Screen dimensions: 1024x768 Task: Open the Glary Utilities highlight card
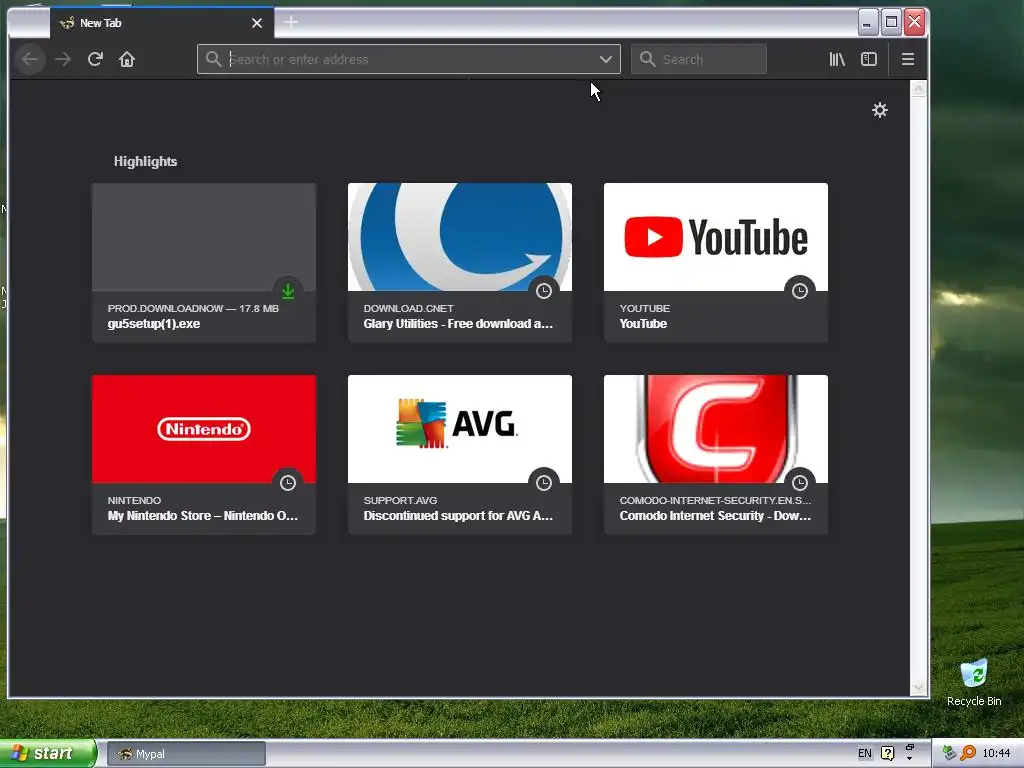click(460, 263)
